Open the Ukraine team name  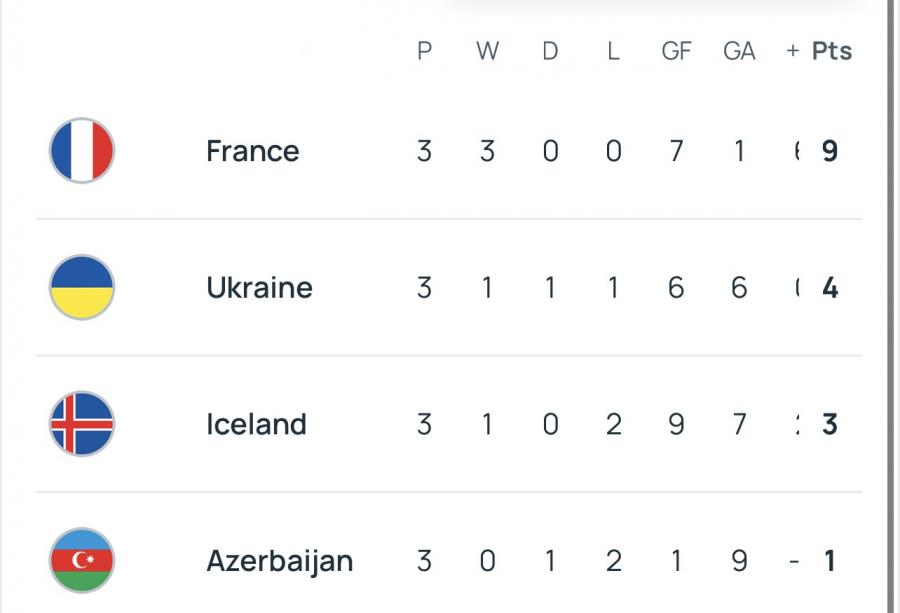[259, 288]
